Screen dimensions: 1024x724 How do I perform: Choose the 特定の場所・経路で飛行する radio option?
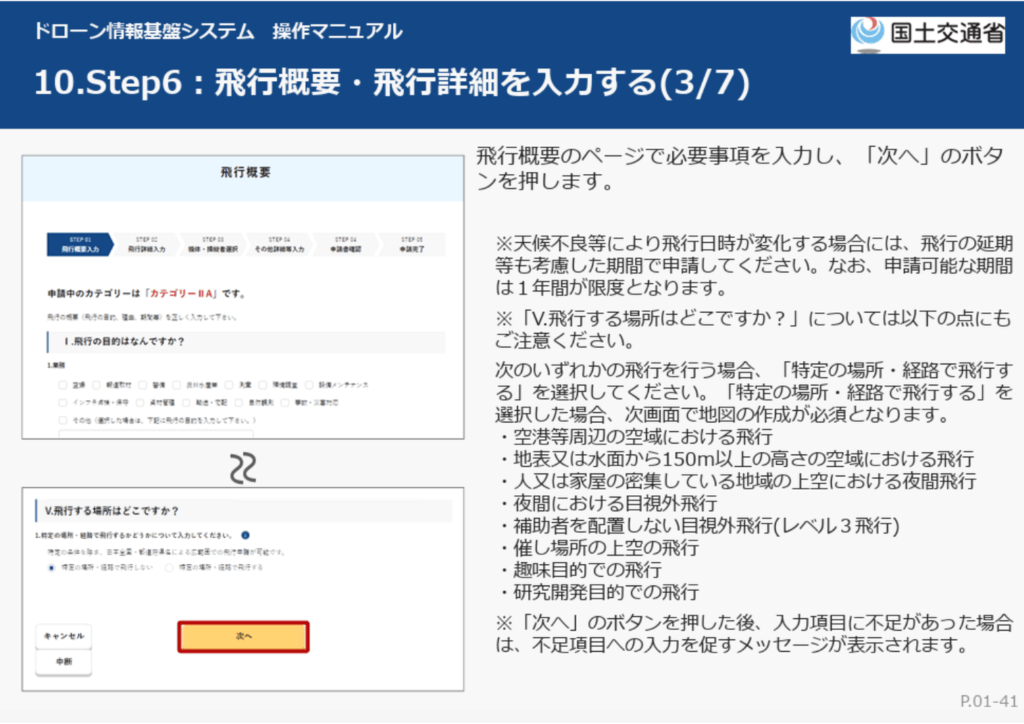pos(169,567)
